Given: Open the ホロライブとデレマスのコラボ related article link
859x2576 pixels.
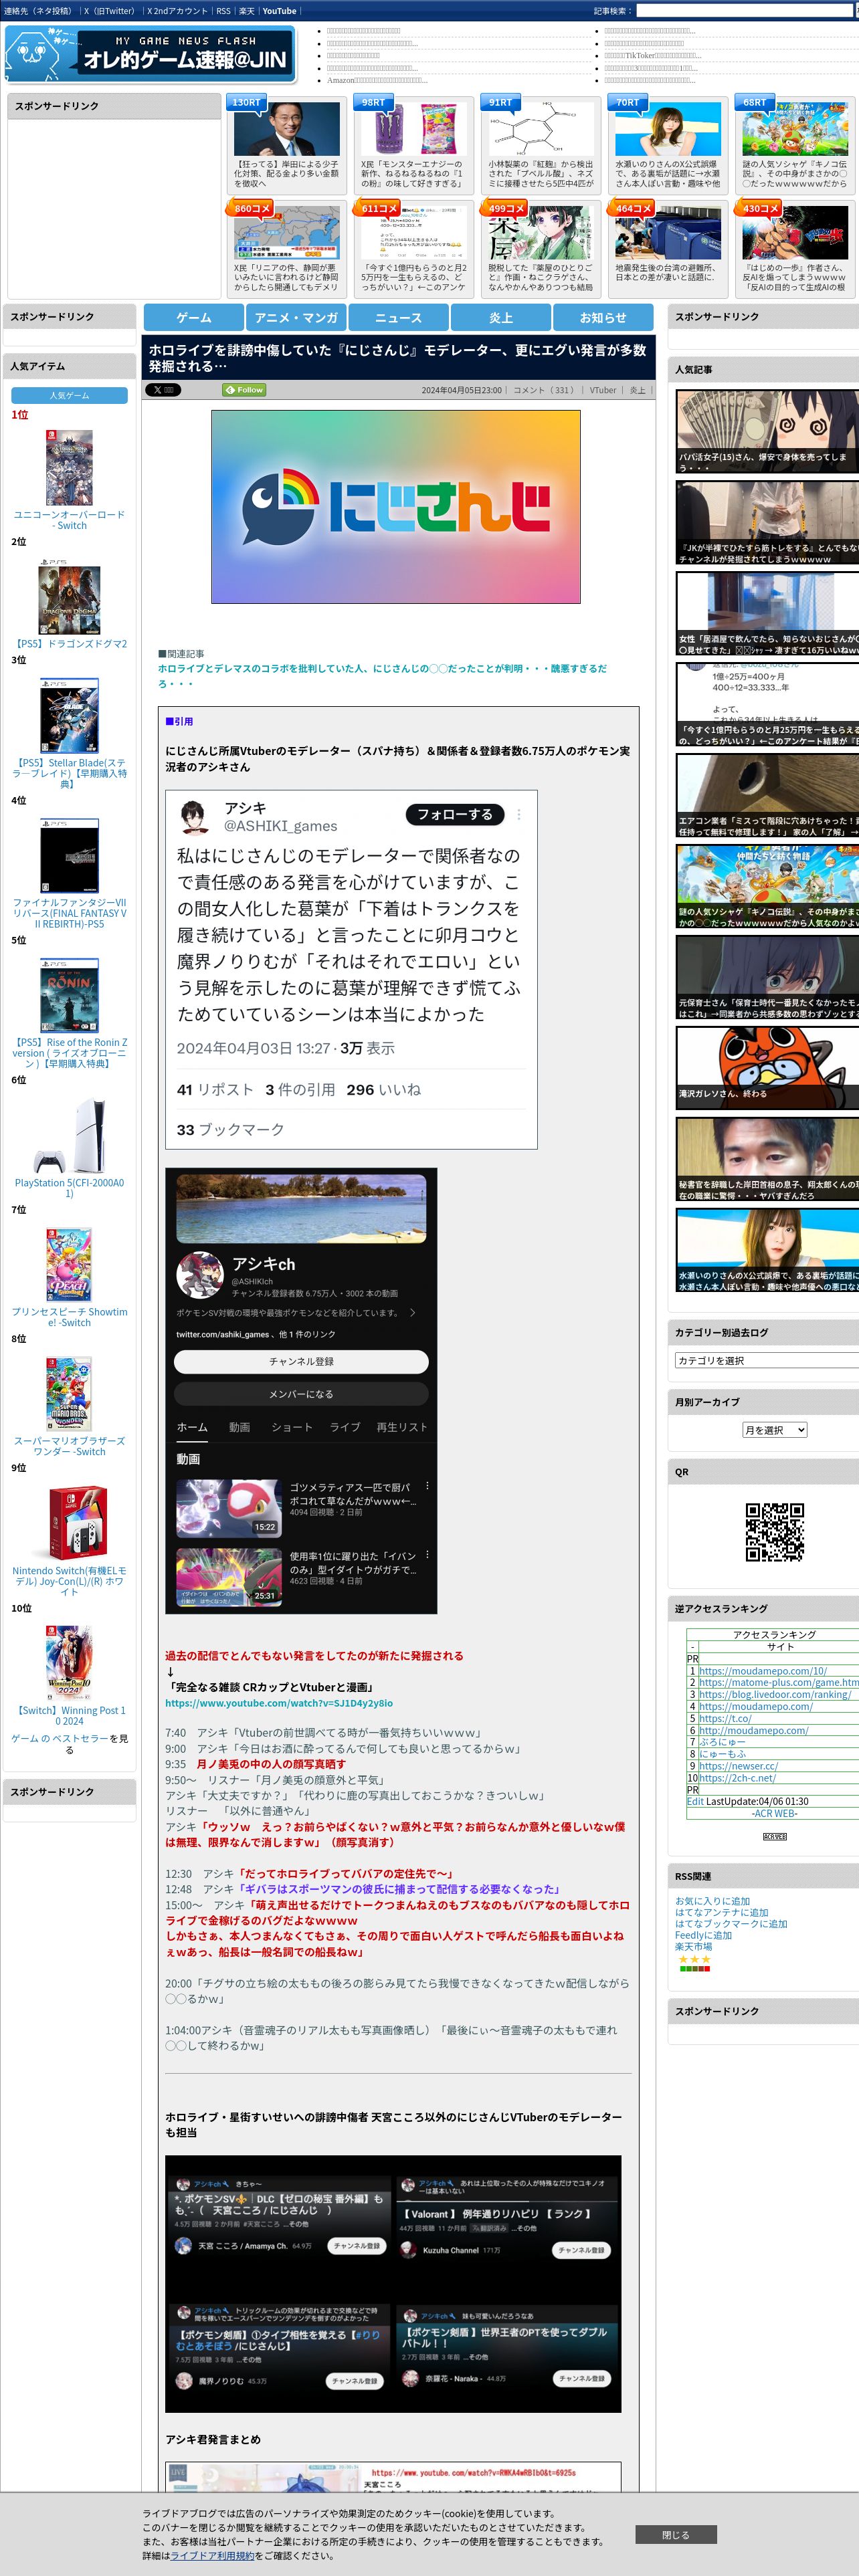Looking at the screenshot, I should [x=382, y=675].
